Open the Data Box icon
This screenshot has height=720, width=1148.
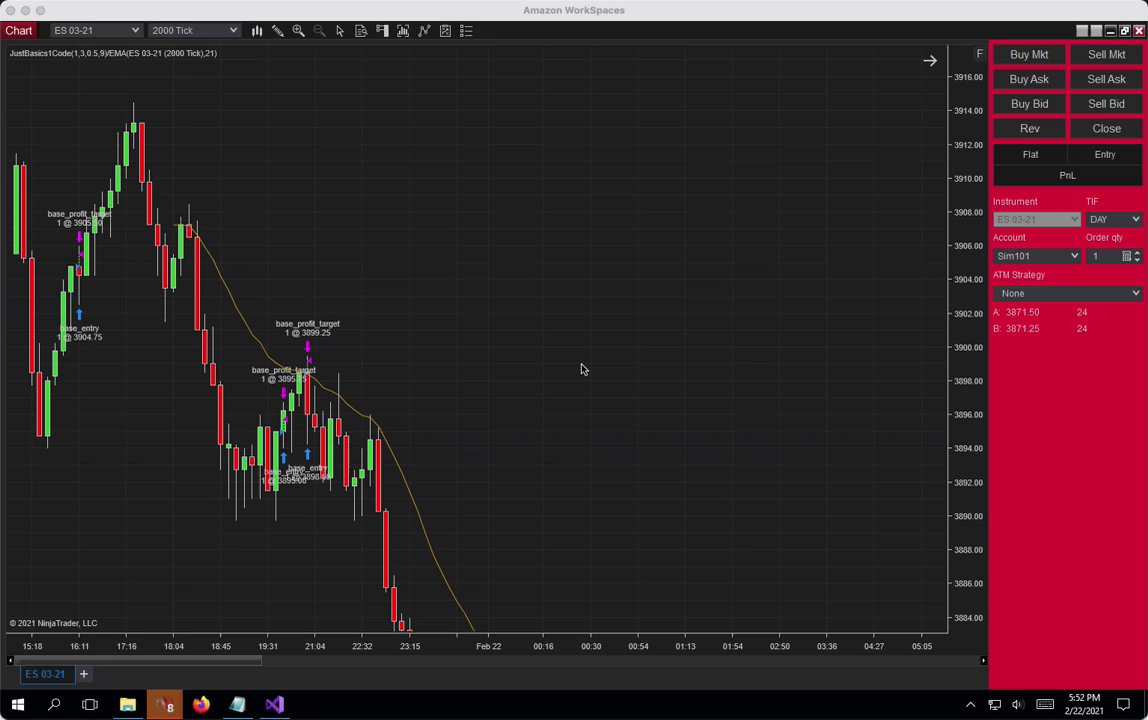(x=361, y=31)
